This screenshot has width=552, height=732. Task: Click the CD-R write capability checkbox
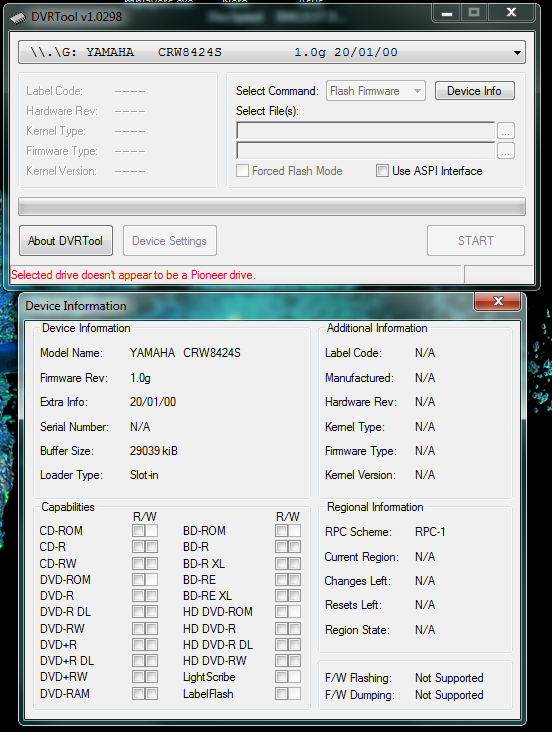151,547
